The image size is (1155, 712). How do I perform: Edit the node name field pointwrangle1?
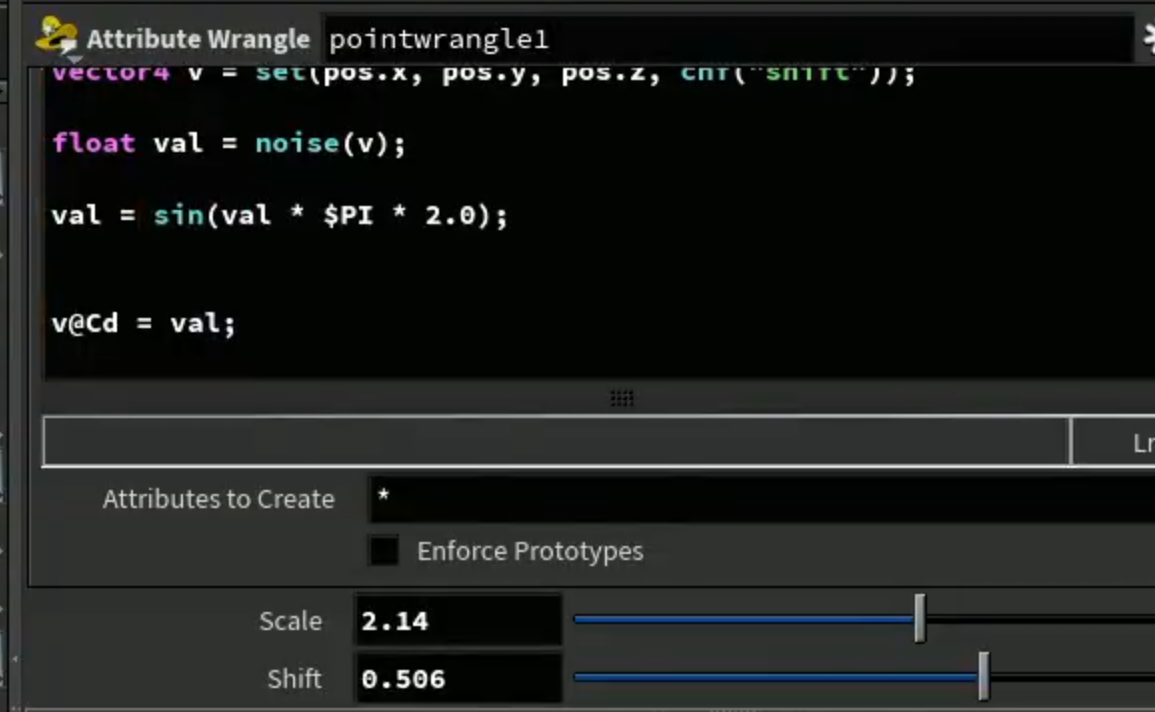(x=728, y=39)
